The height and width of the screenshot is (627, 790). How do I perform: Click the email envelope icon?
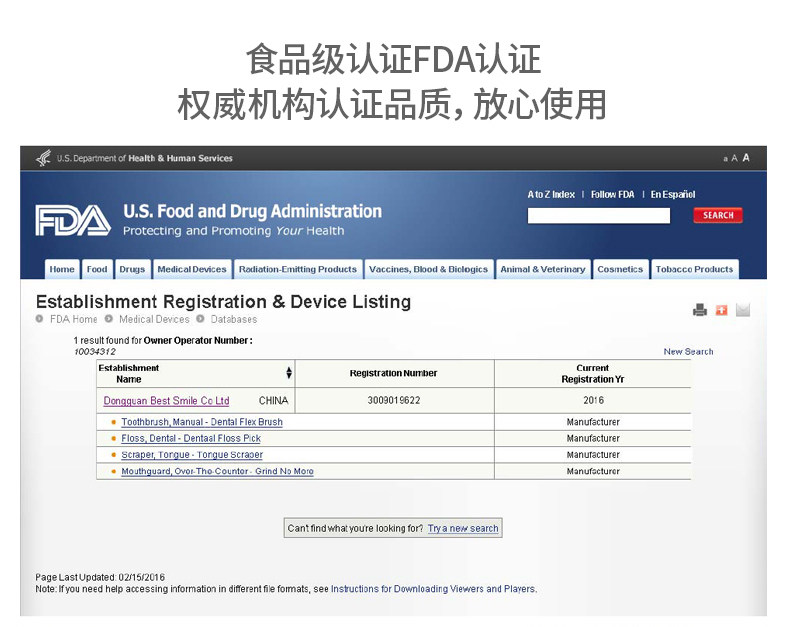point(743,310)
